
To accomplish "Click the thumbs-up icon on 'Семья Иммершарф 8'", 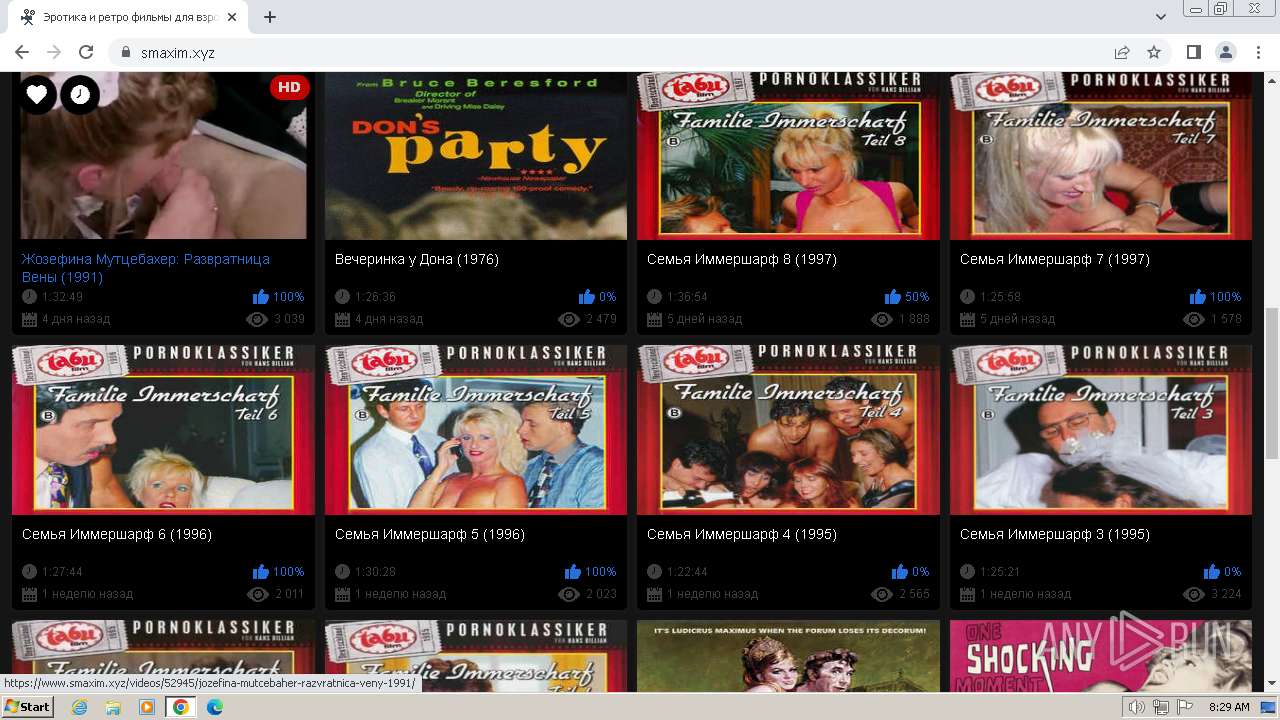I will tap(893, 297).
